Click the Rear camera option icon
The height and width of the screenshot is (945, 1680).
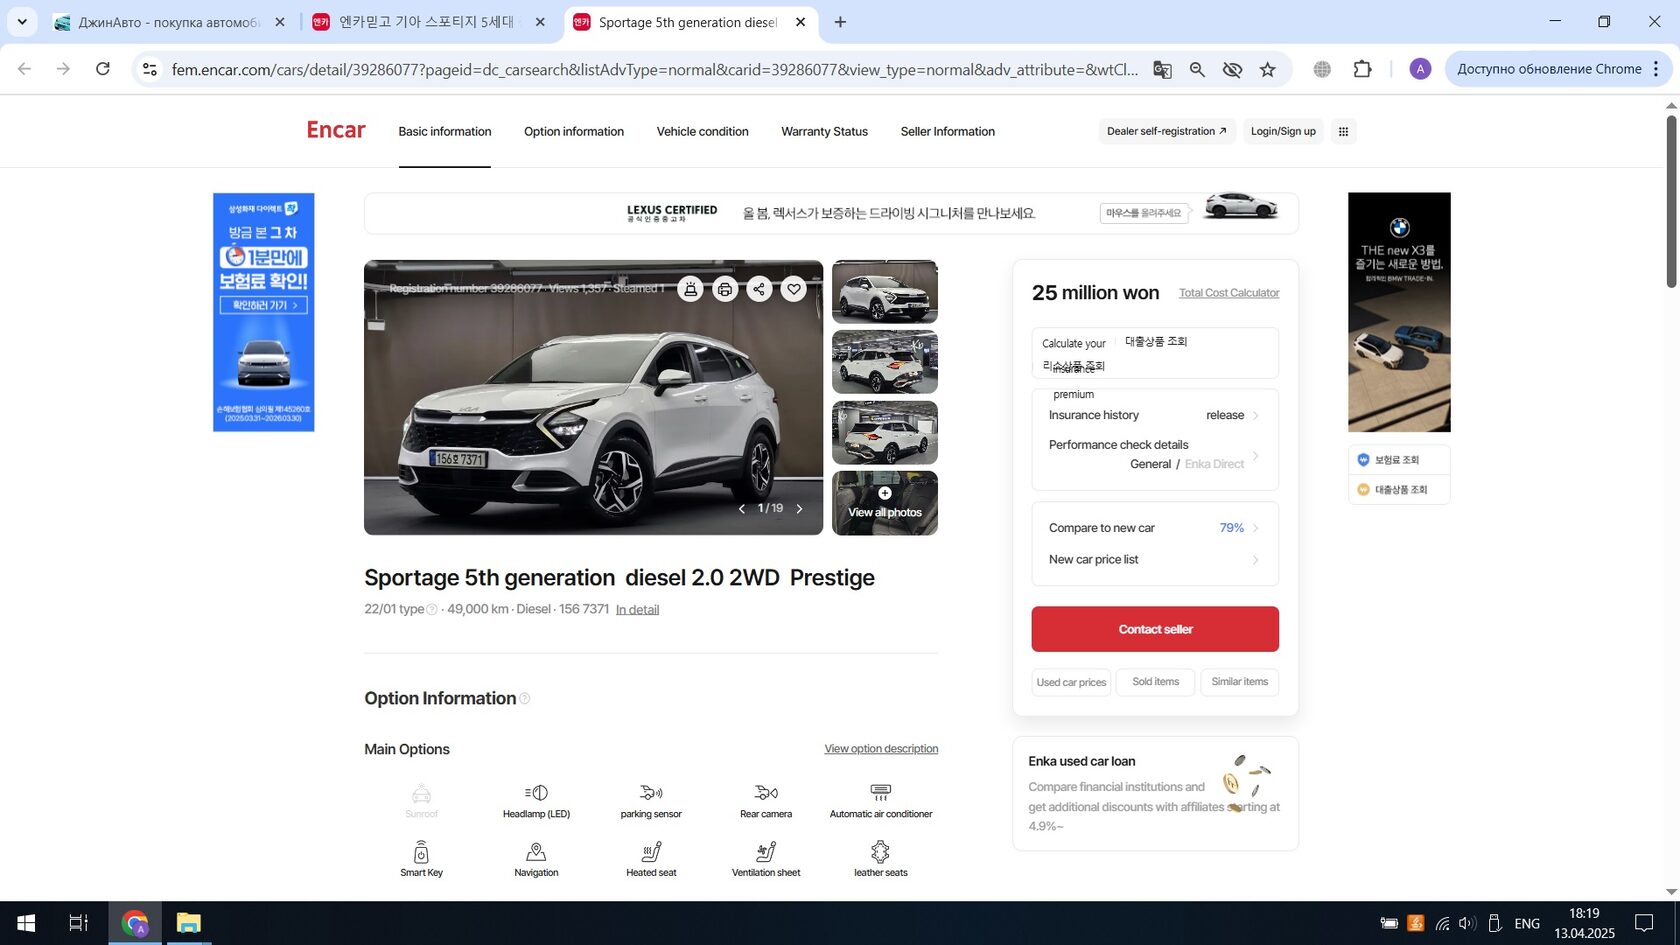tap(766, 793)
